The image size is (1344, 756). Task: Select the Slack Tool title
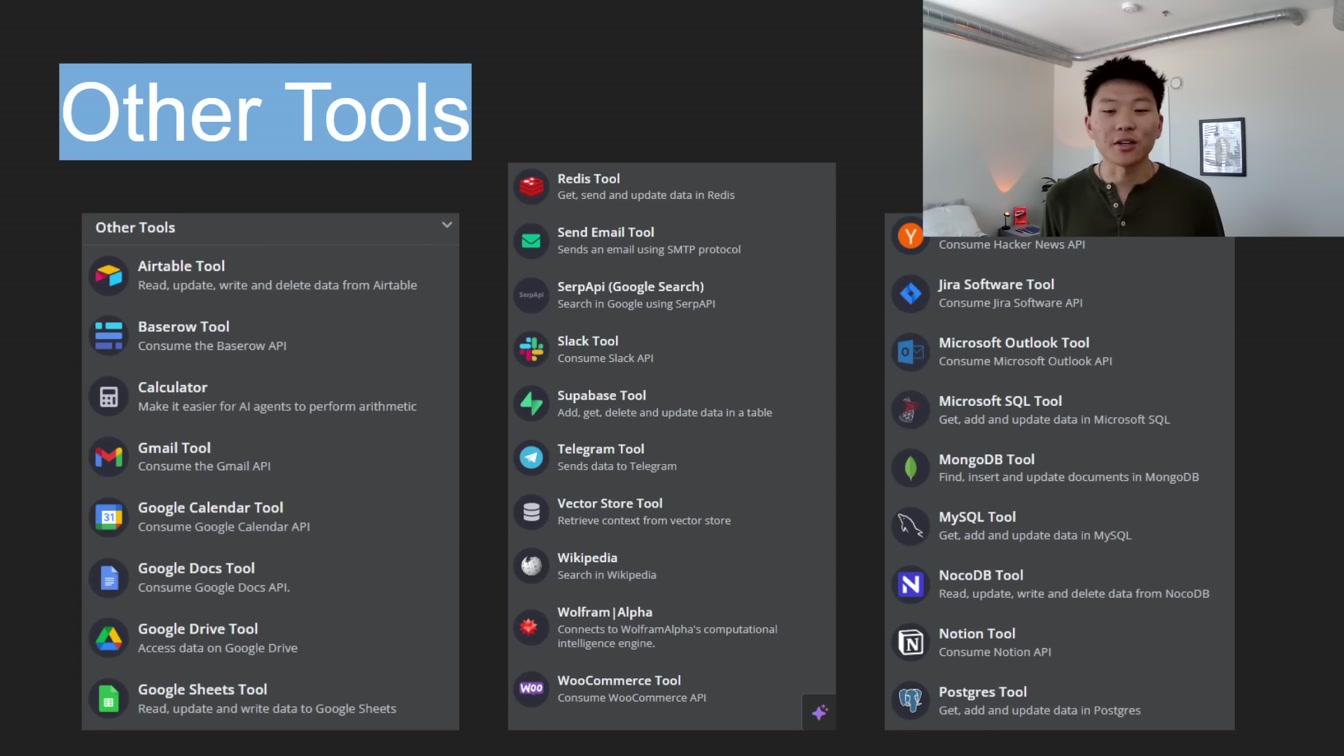[588, 341]
